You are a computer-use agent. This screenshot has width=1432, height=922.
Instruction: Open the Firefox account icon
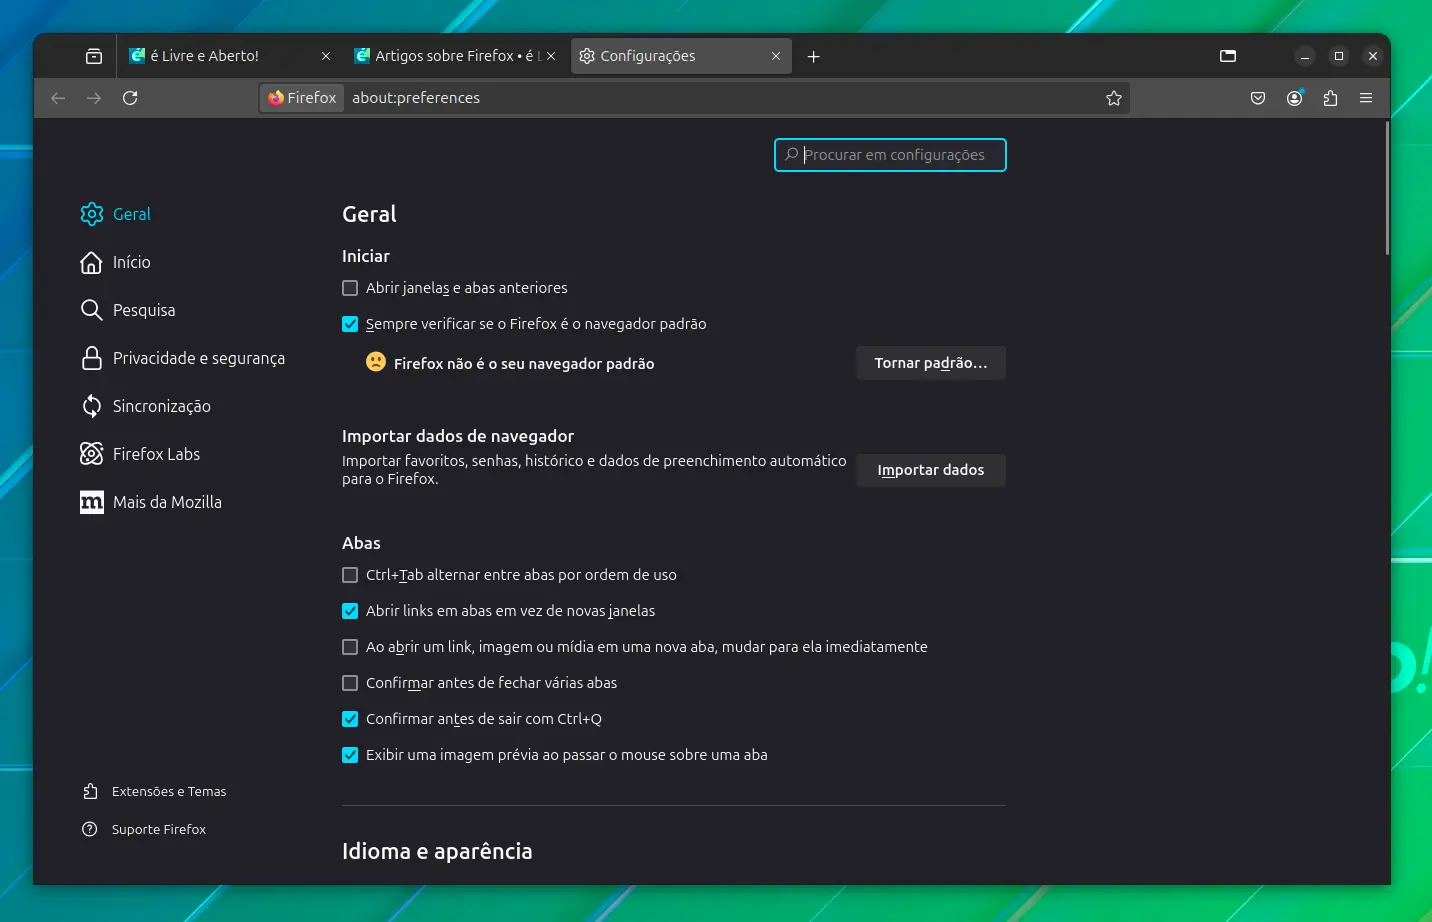pos(1294,98)
